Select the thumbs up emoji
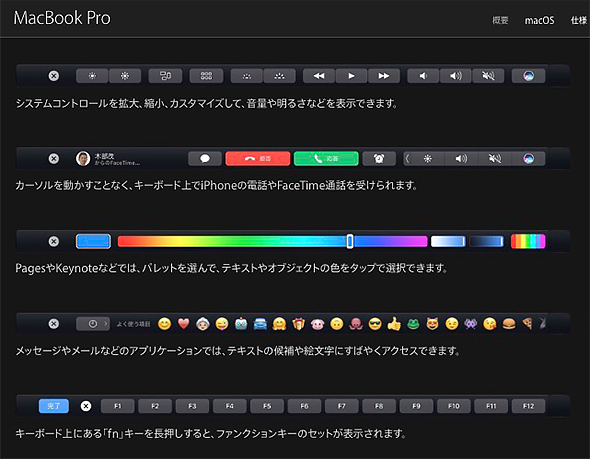Viewport: 590px width, 459px height. (394, 324)
